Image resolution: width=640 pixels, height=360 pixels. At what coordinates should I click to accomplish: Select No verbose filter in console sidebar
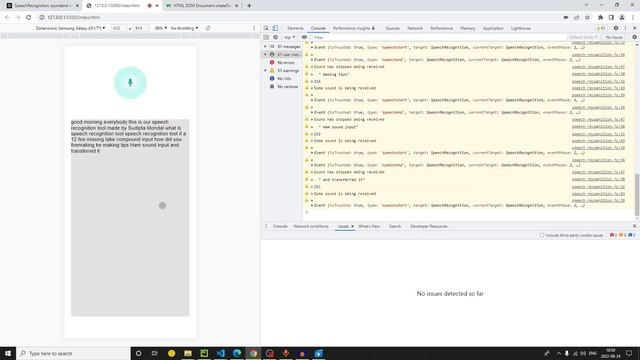click(287, 87)
